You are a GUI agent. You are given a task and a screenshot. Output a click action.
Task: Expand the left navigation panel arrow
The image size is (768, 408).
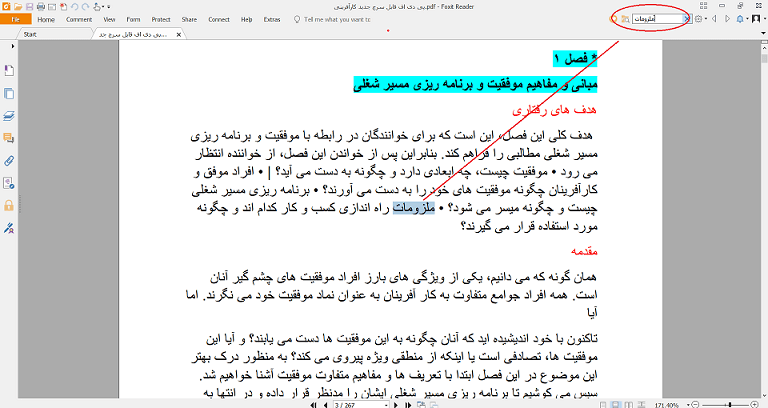point(13,46)
